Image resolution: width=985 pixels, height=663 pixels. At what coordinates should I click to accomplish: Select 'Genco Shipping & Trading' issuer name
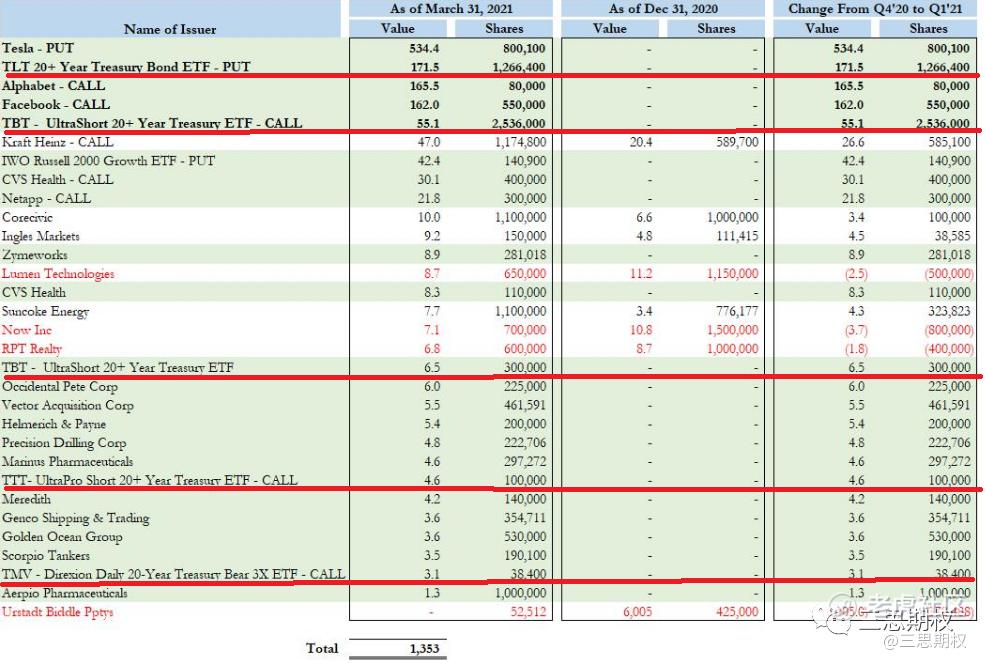[75, 518]
